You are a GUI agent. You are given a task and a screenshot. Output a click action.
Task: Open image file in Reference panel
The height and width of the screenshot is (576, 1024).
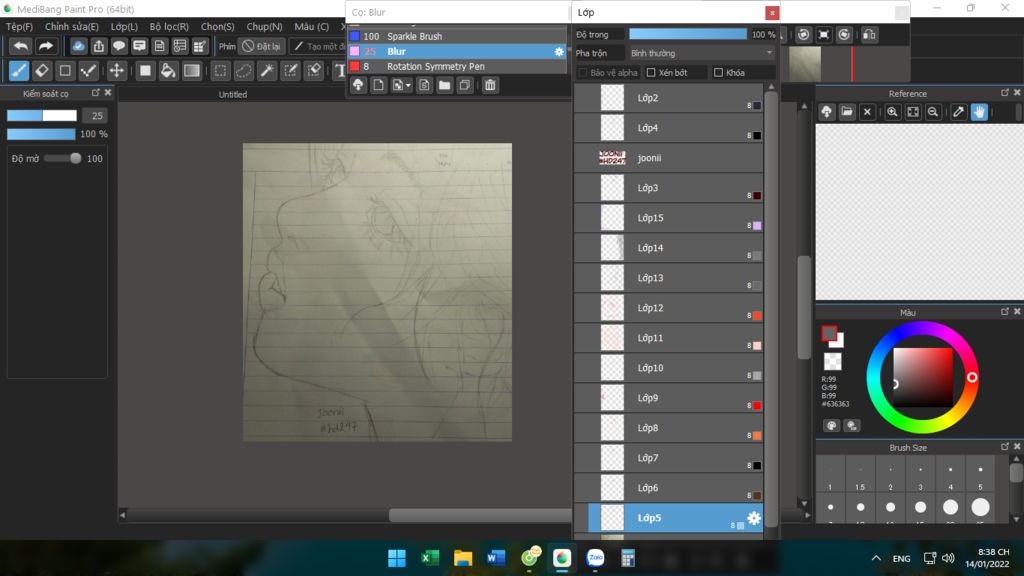847,112
